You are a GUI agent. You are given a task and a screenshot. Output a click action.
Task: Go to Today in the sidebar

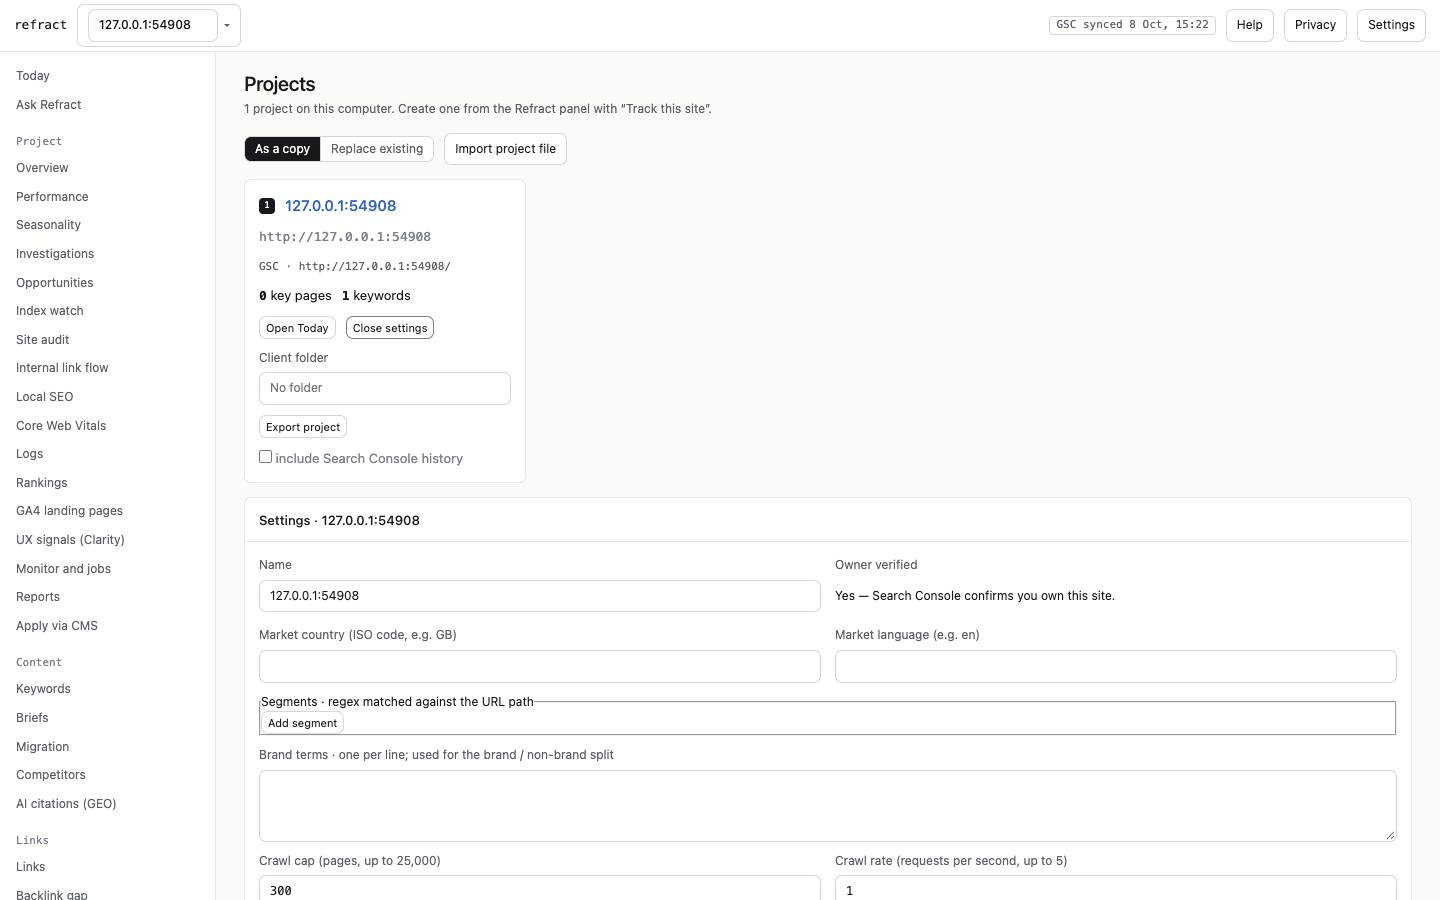(33, 76)
